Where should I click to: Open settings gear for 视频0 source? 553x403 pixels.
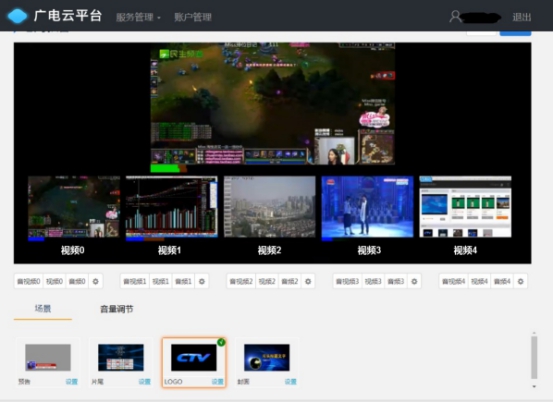(95, 281)
